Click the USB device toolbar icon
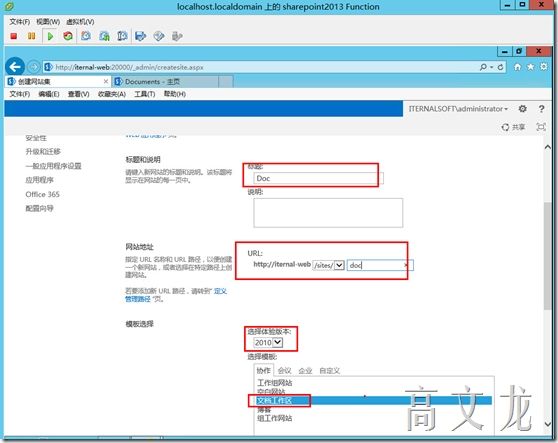558x443 pixels. 177,36
